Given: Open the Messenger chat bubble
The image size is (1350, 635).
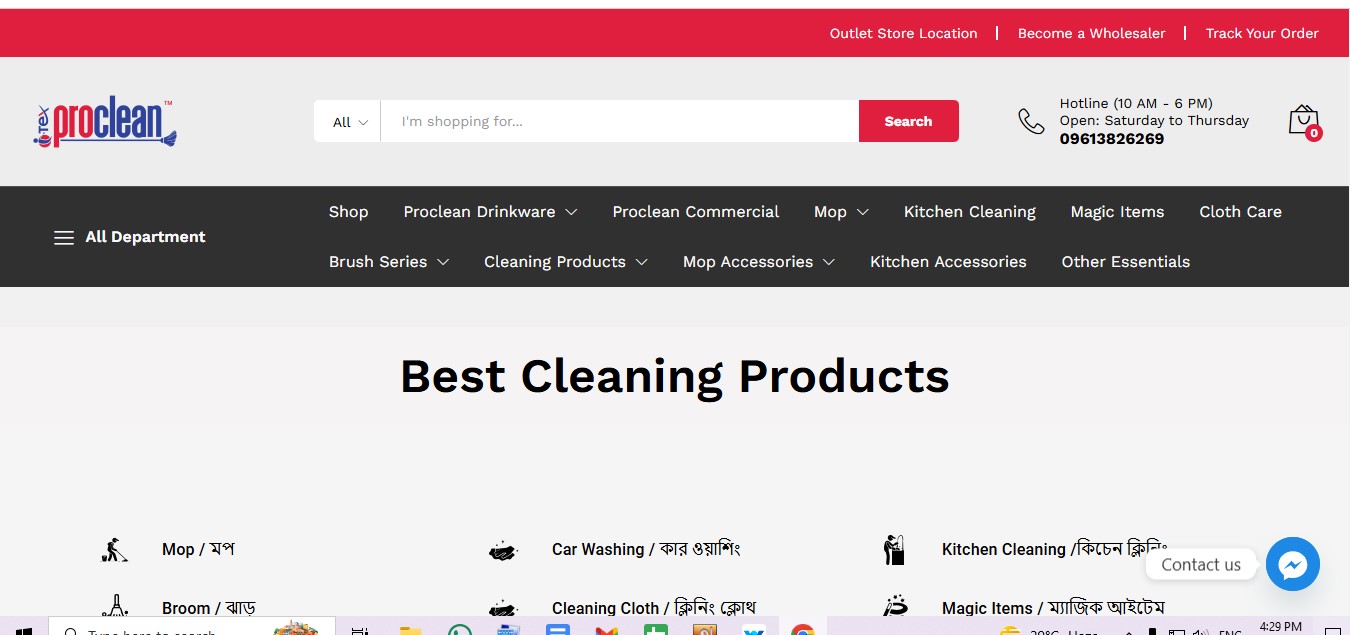Looking at the screenshot, I should [1292, 564].
